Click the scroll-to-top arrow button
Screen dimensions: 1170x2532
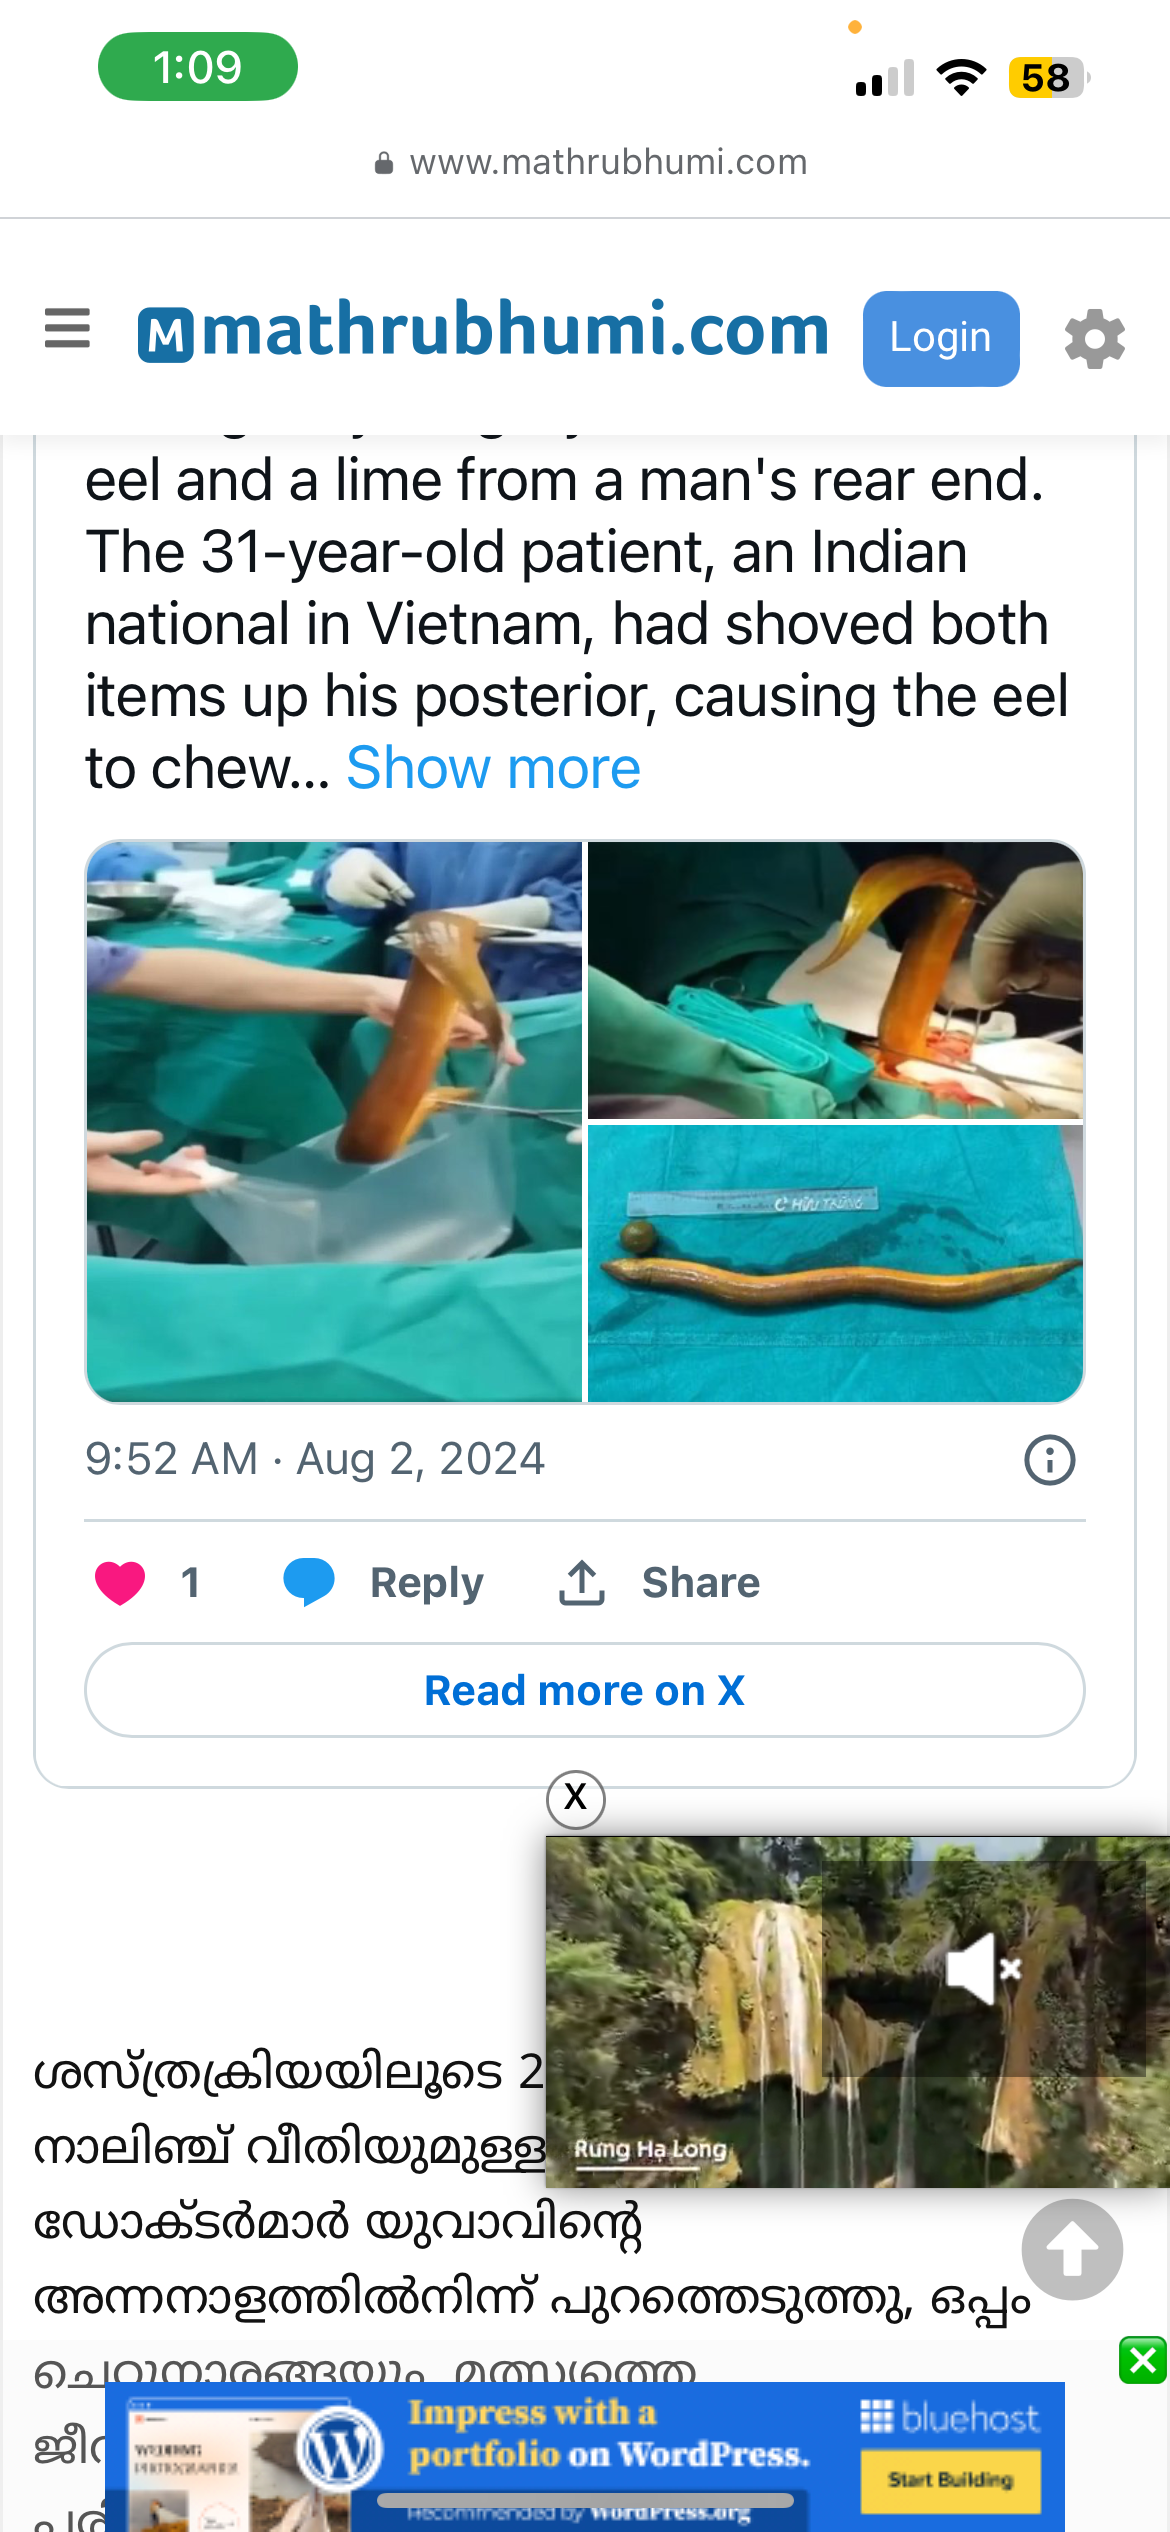pos(1072,2250)
